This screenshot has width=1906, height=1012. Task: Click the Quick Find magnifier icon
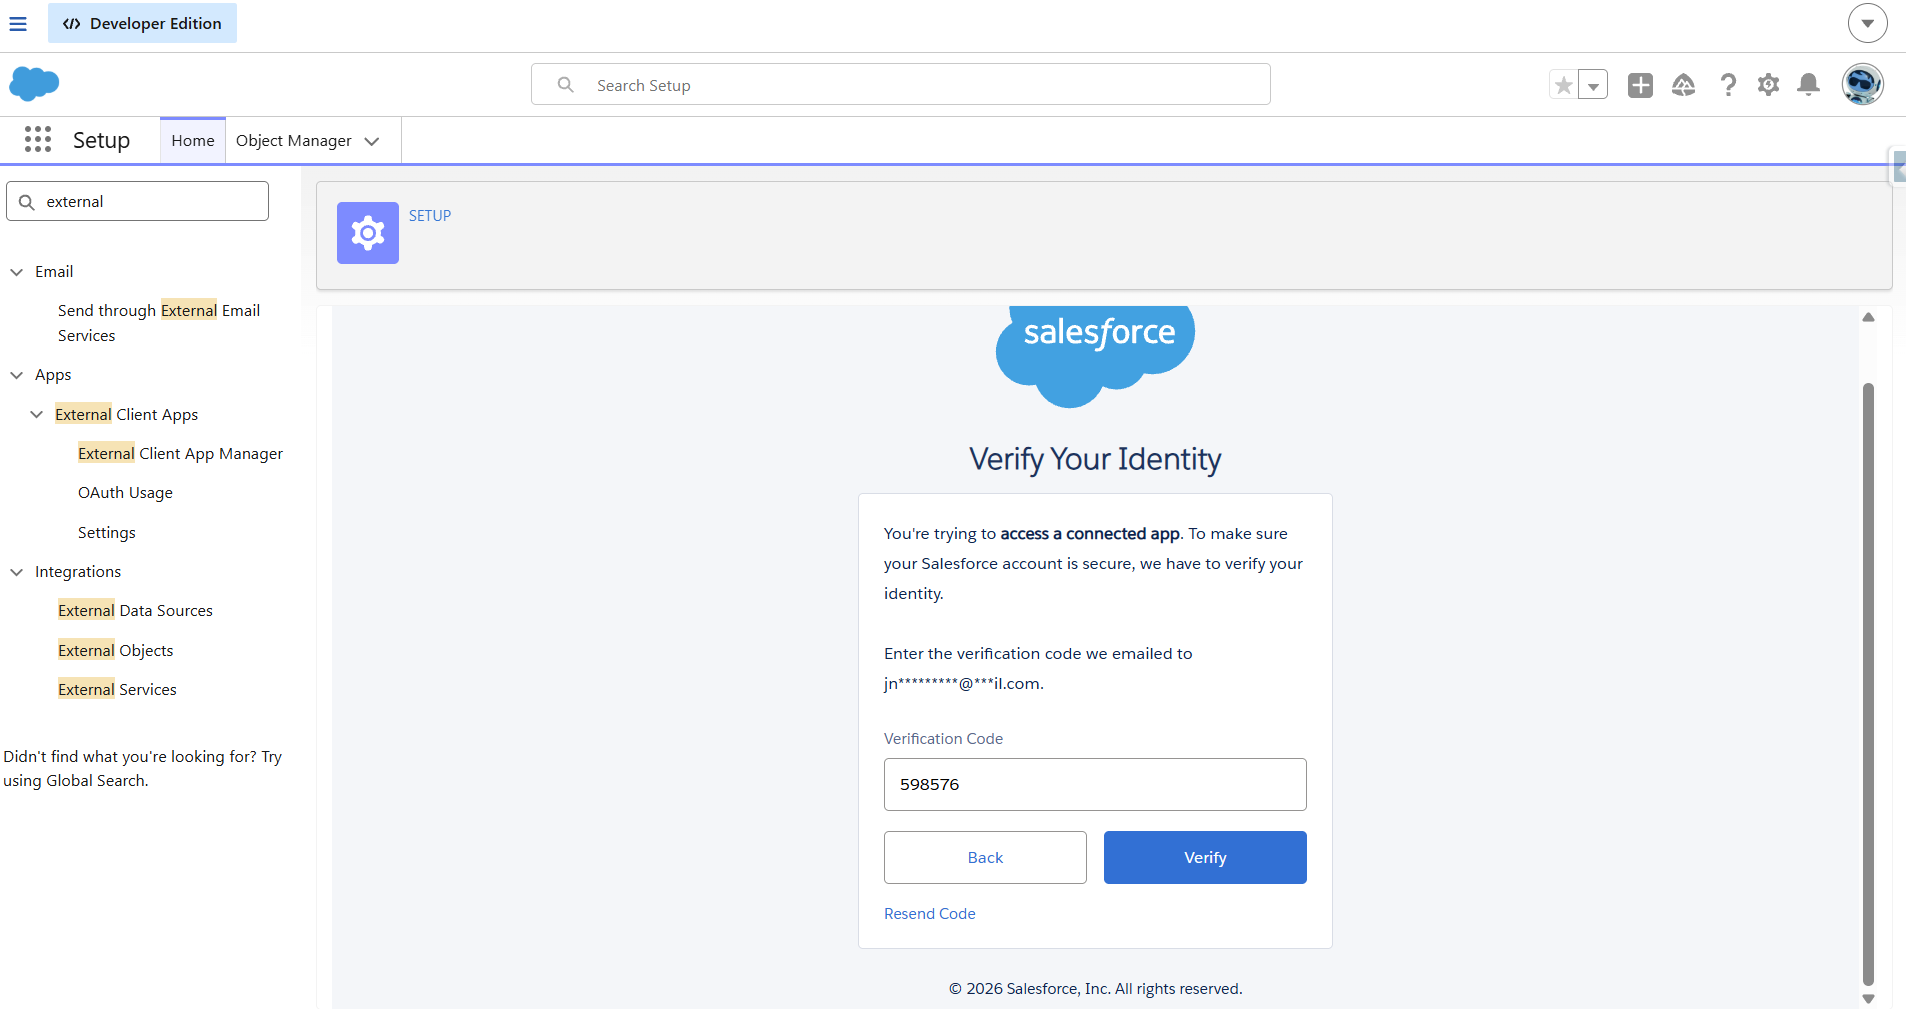click(x=27, y=202)
